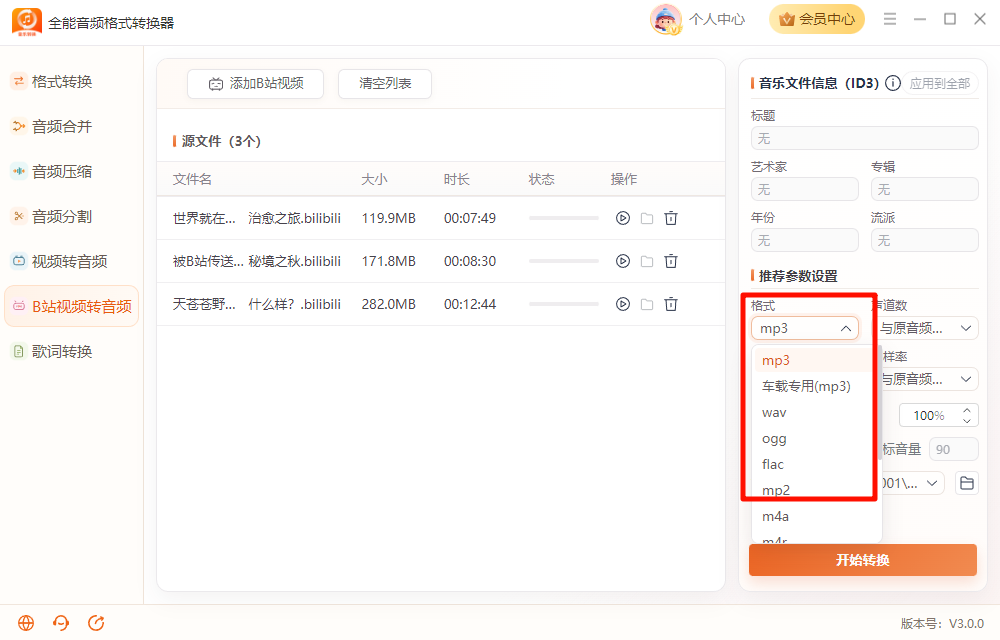The height and width of the screenshot is (640, 1000).
Task: Click progress bar of 世界就在... file
Action: tap(564, 218)
